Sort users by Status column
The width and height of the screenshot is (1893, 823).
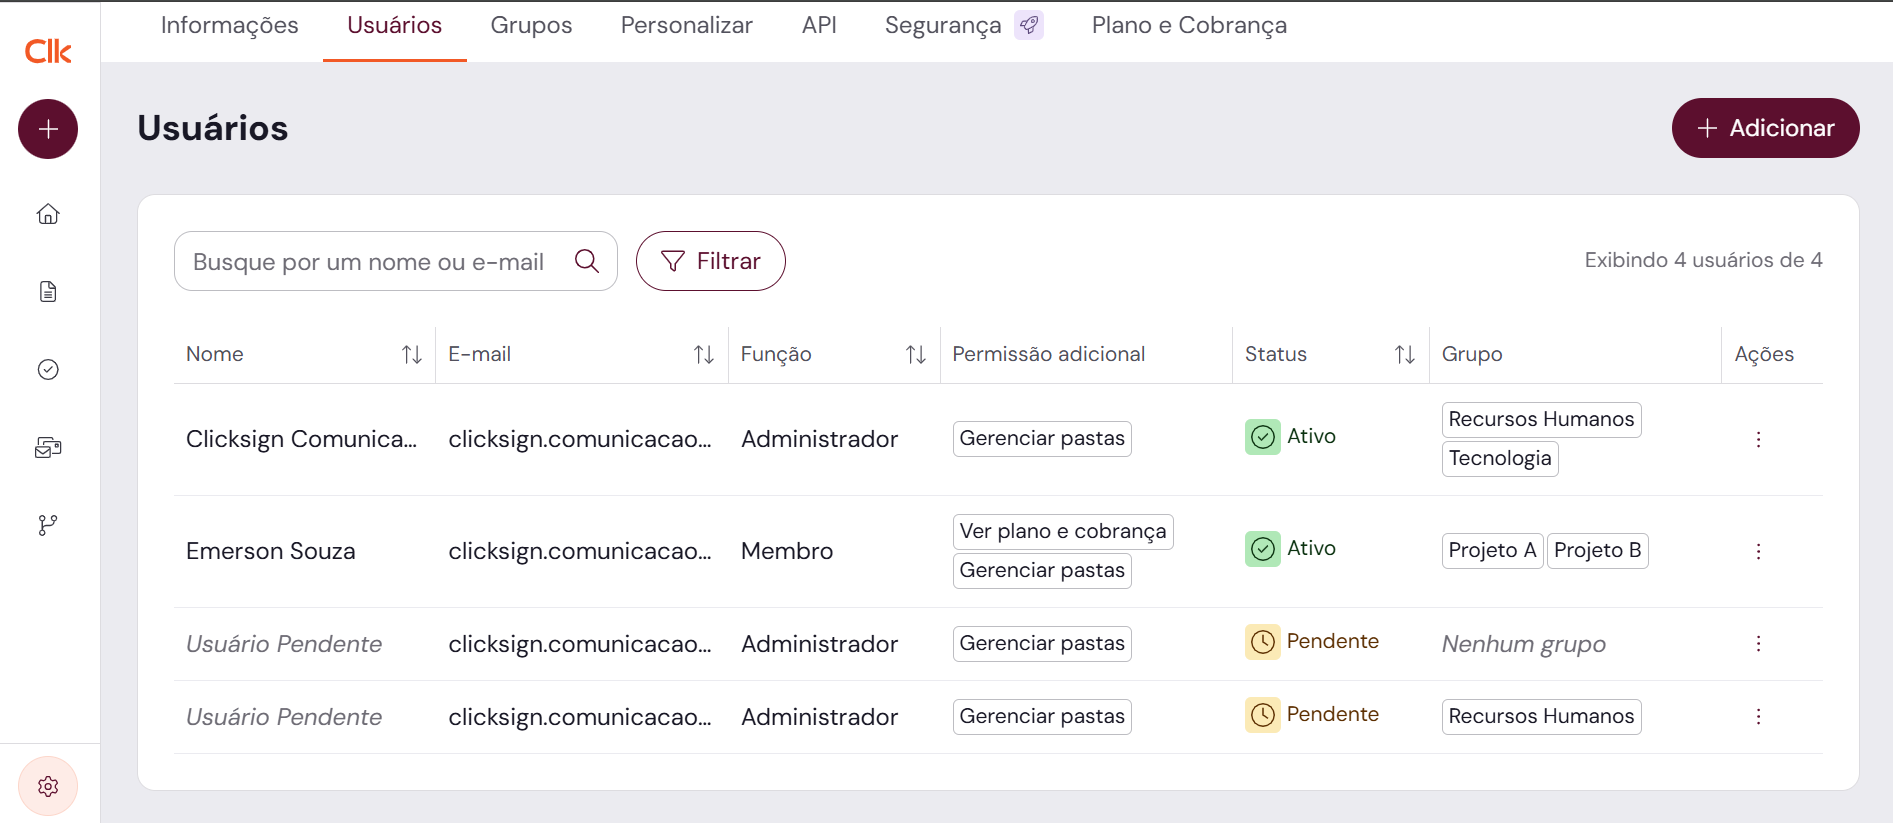click(x=1404, y=354)
